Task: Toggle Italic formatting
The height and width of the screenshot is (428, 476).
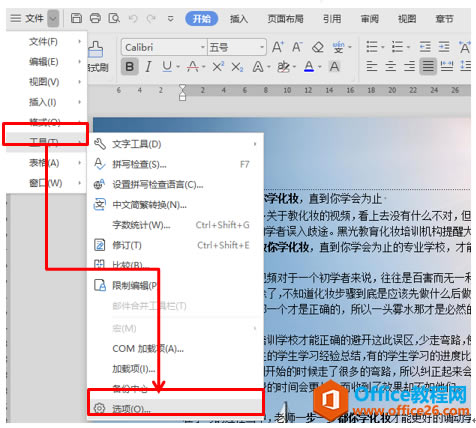Action: [149, 67]
